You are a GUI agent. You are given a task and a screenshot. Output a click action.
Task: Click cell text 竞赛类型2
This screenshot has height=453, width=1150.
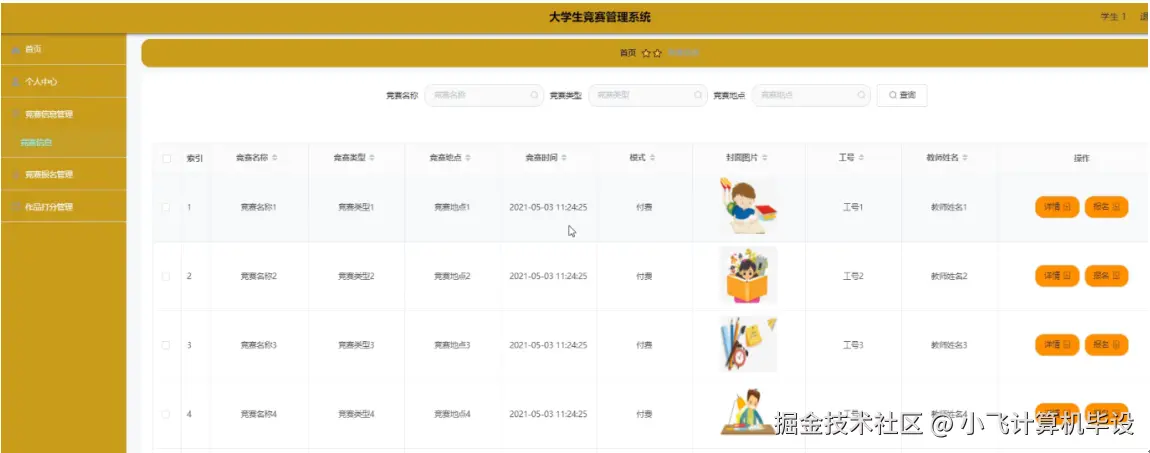coord(356,276)
